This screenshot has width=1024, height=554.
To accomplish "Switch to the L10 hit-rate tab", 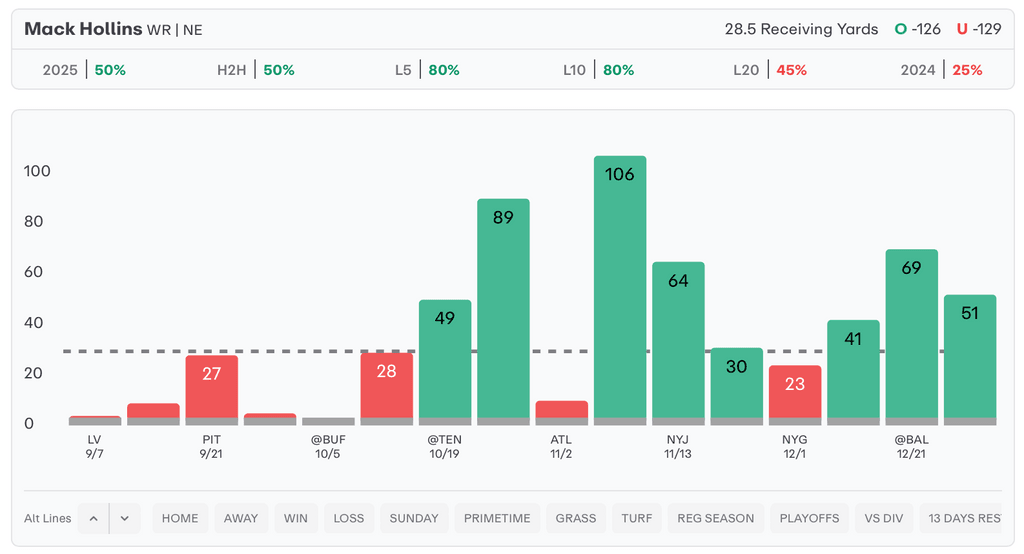I will tap(598, 70).
